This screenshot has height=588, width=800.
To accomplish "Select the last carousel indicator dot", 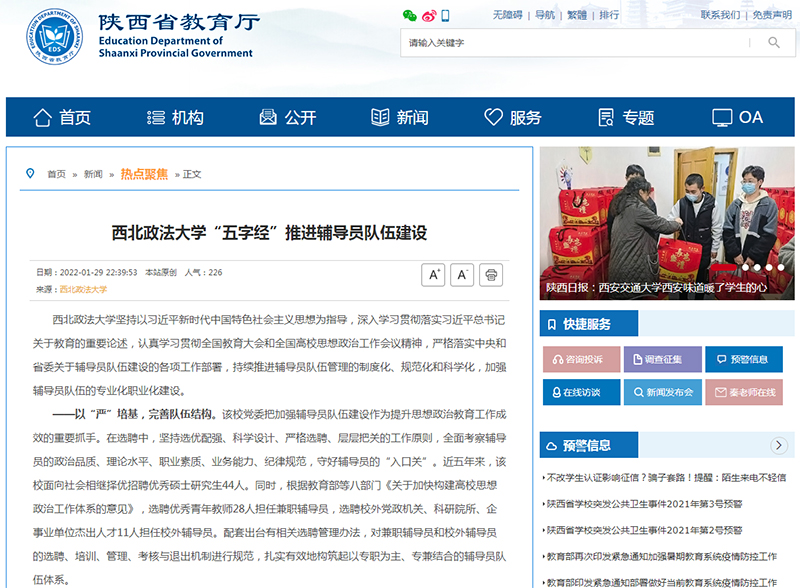I will 781,268.
